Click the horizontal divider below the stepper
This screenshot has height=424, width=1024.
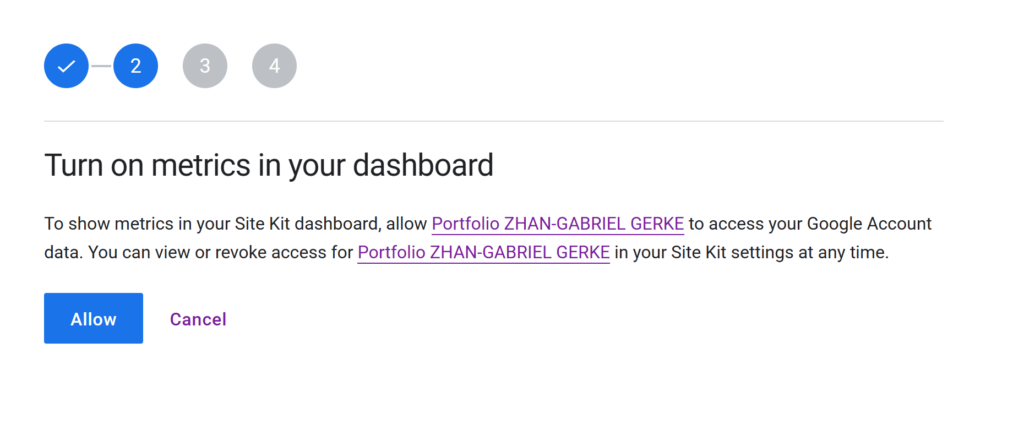point(494,121)
